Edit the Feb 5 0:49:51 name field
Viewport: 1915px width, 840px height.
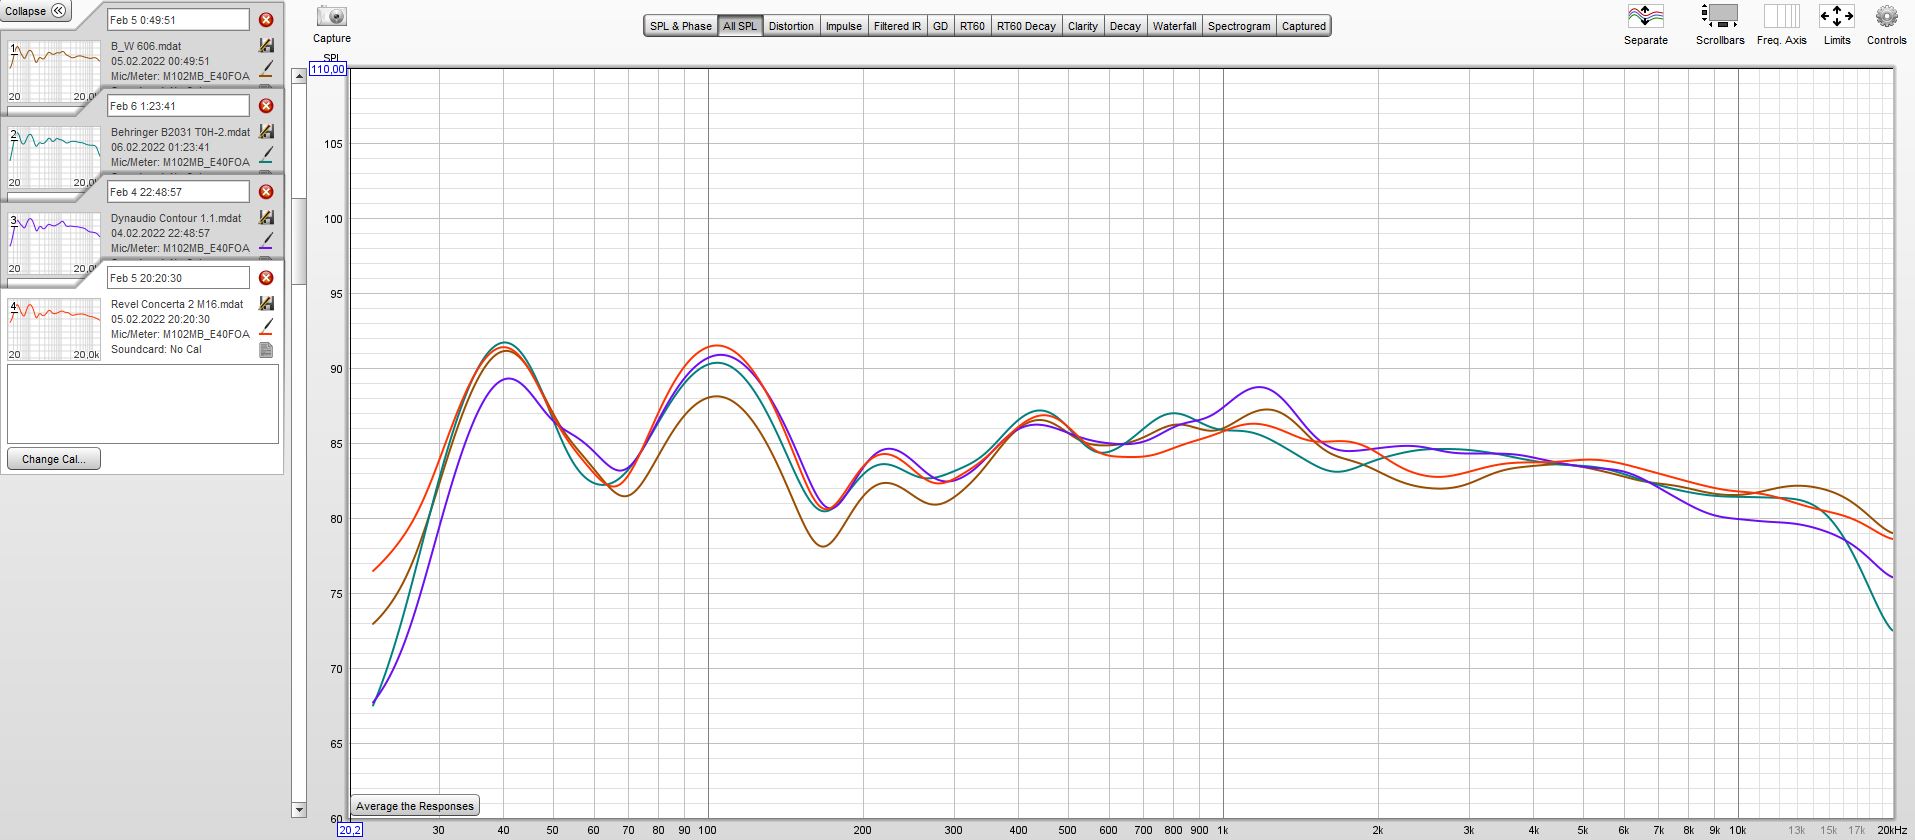point(178,20)
